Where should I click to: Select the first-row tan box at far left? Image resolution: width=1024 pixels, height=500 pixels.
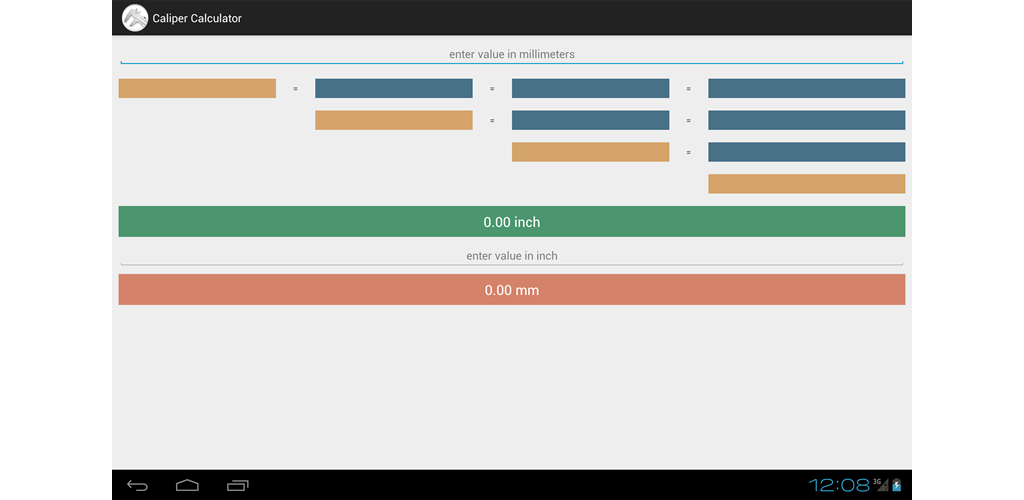point(197,88)
